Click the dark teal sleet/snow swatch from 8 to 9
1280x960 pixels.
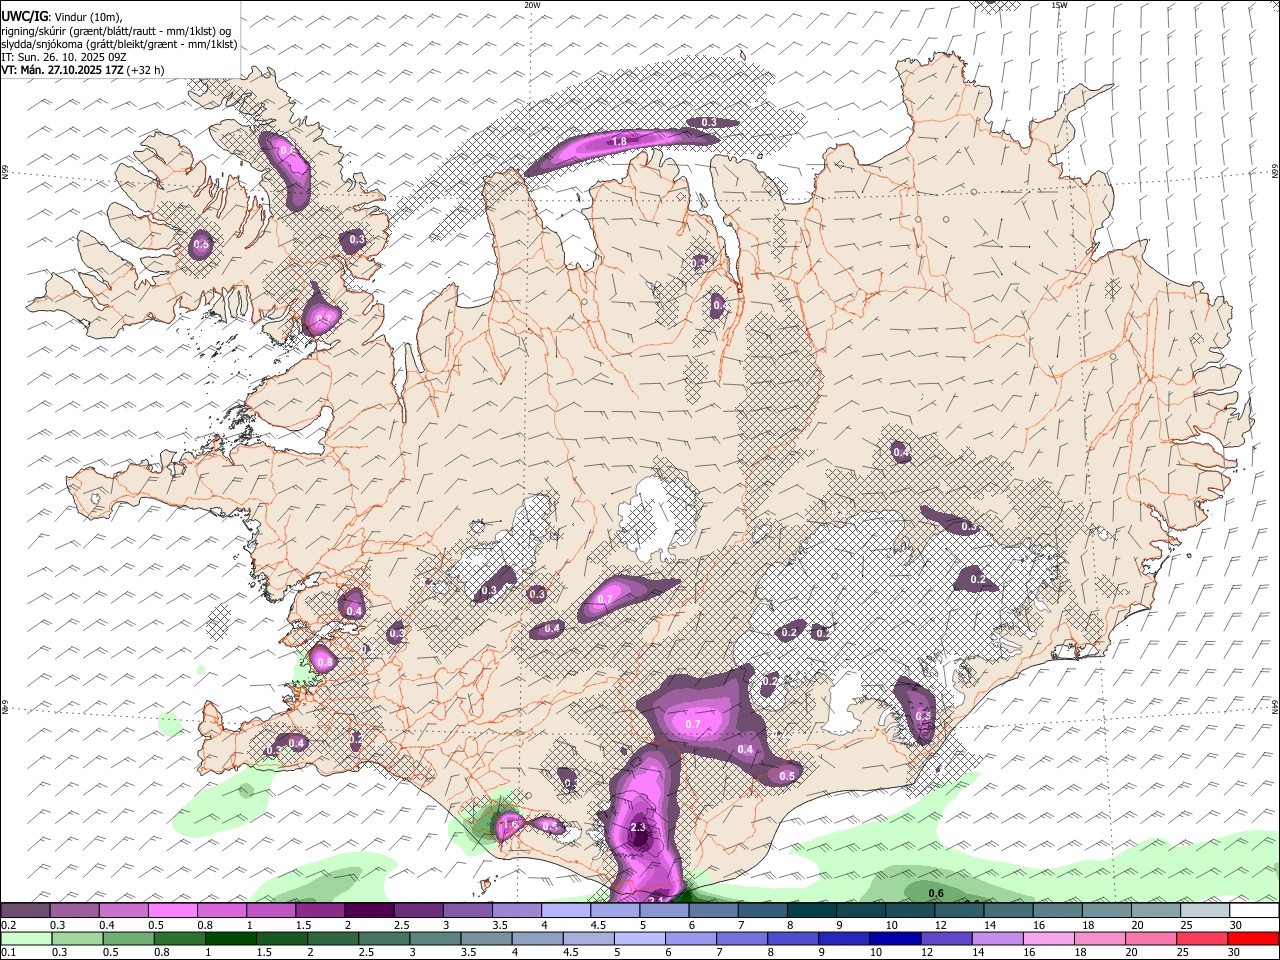pos(811,910)
